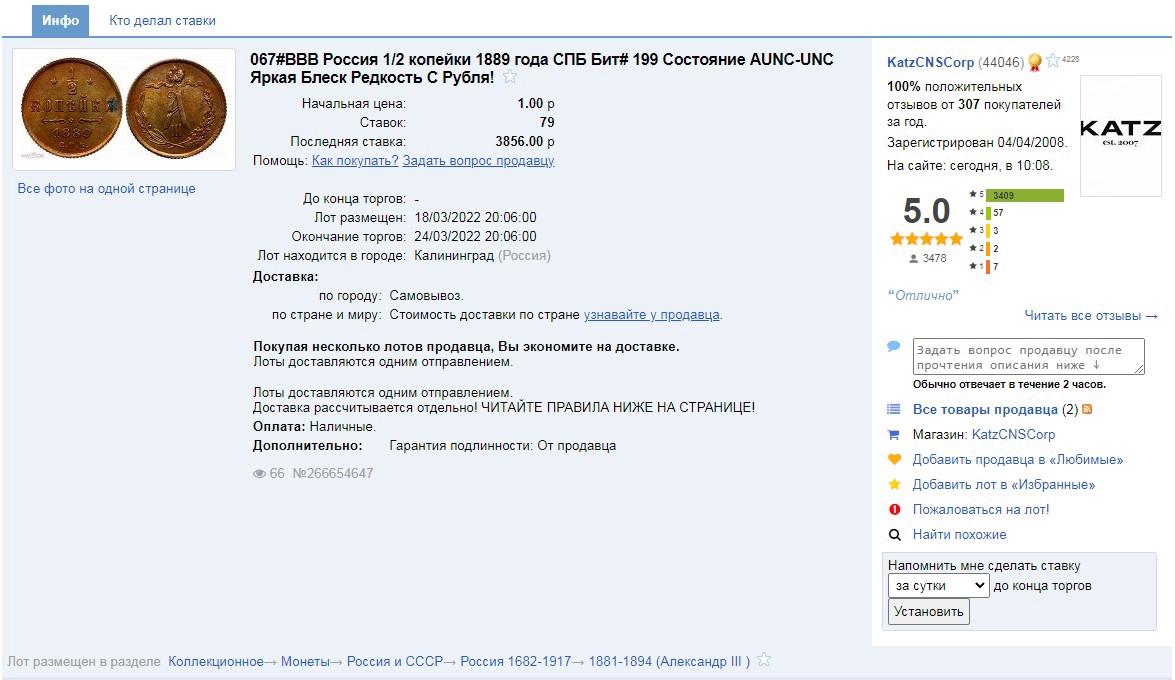Click the RSS feed icon beside seller items
Image resolution: width=1175 pixels, height=680 pixels.
point(1087,410)
